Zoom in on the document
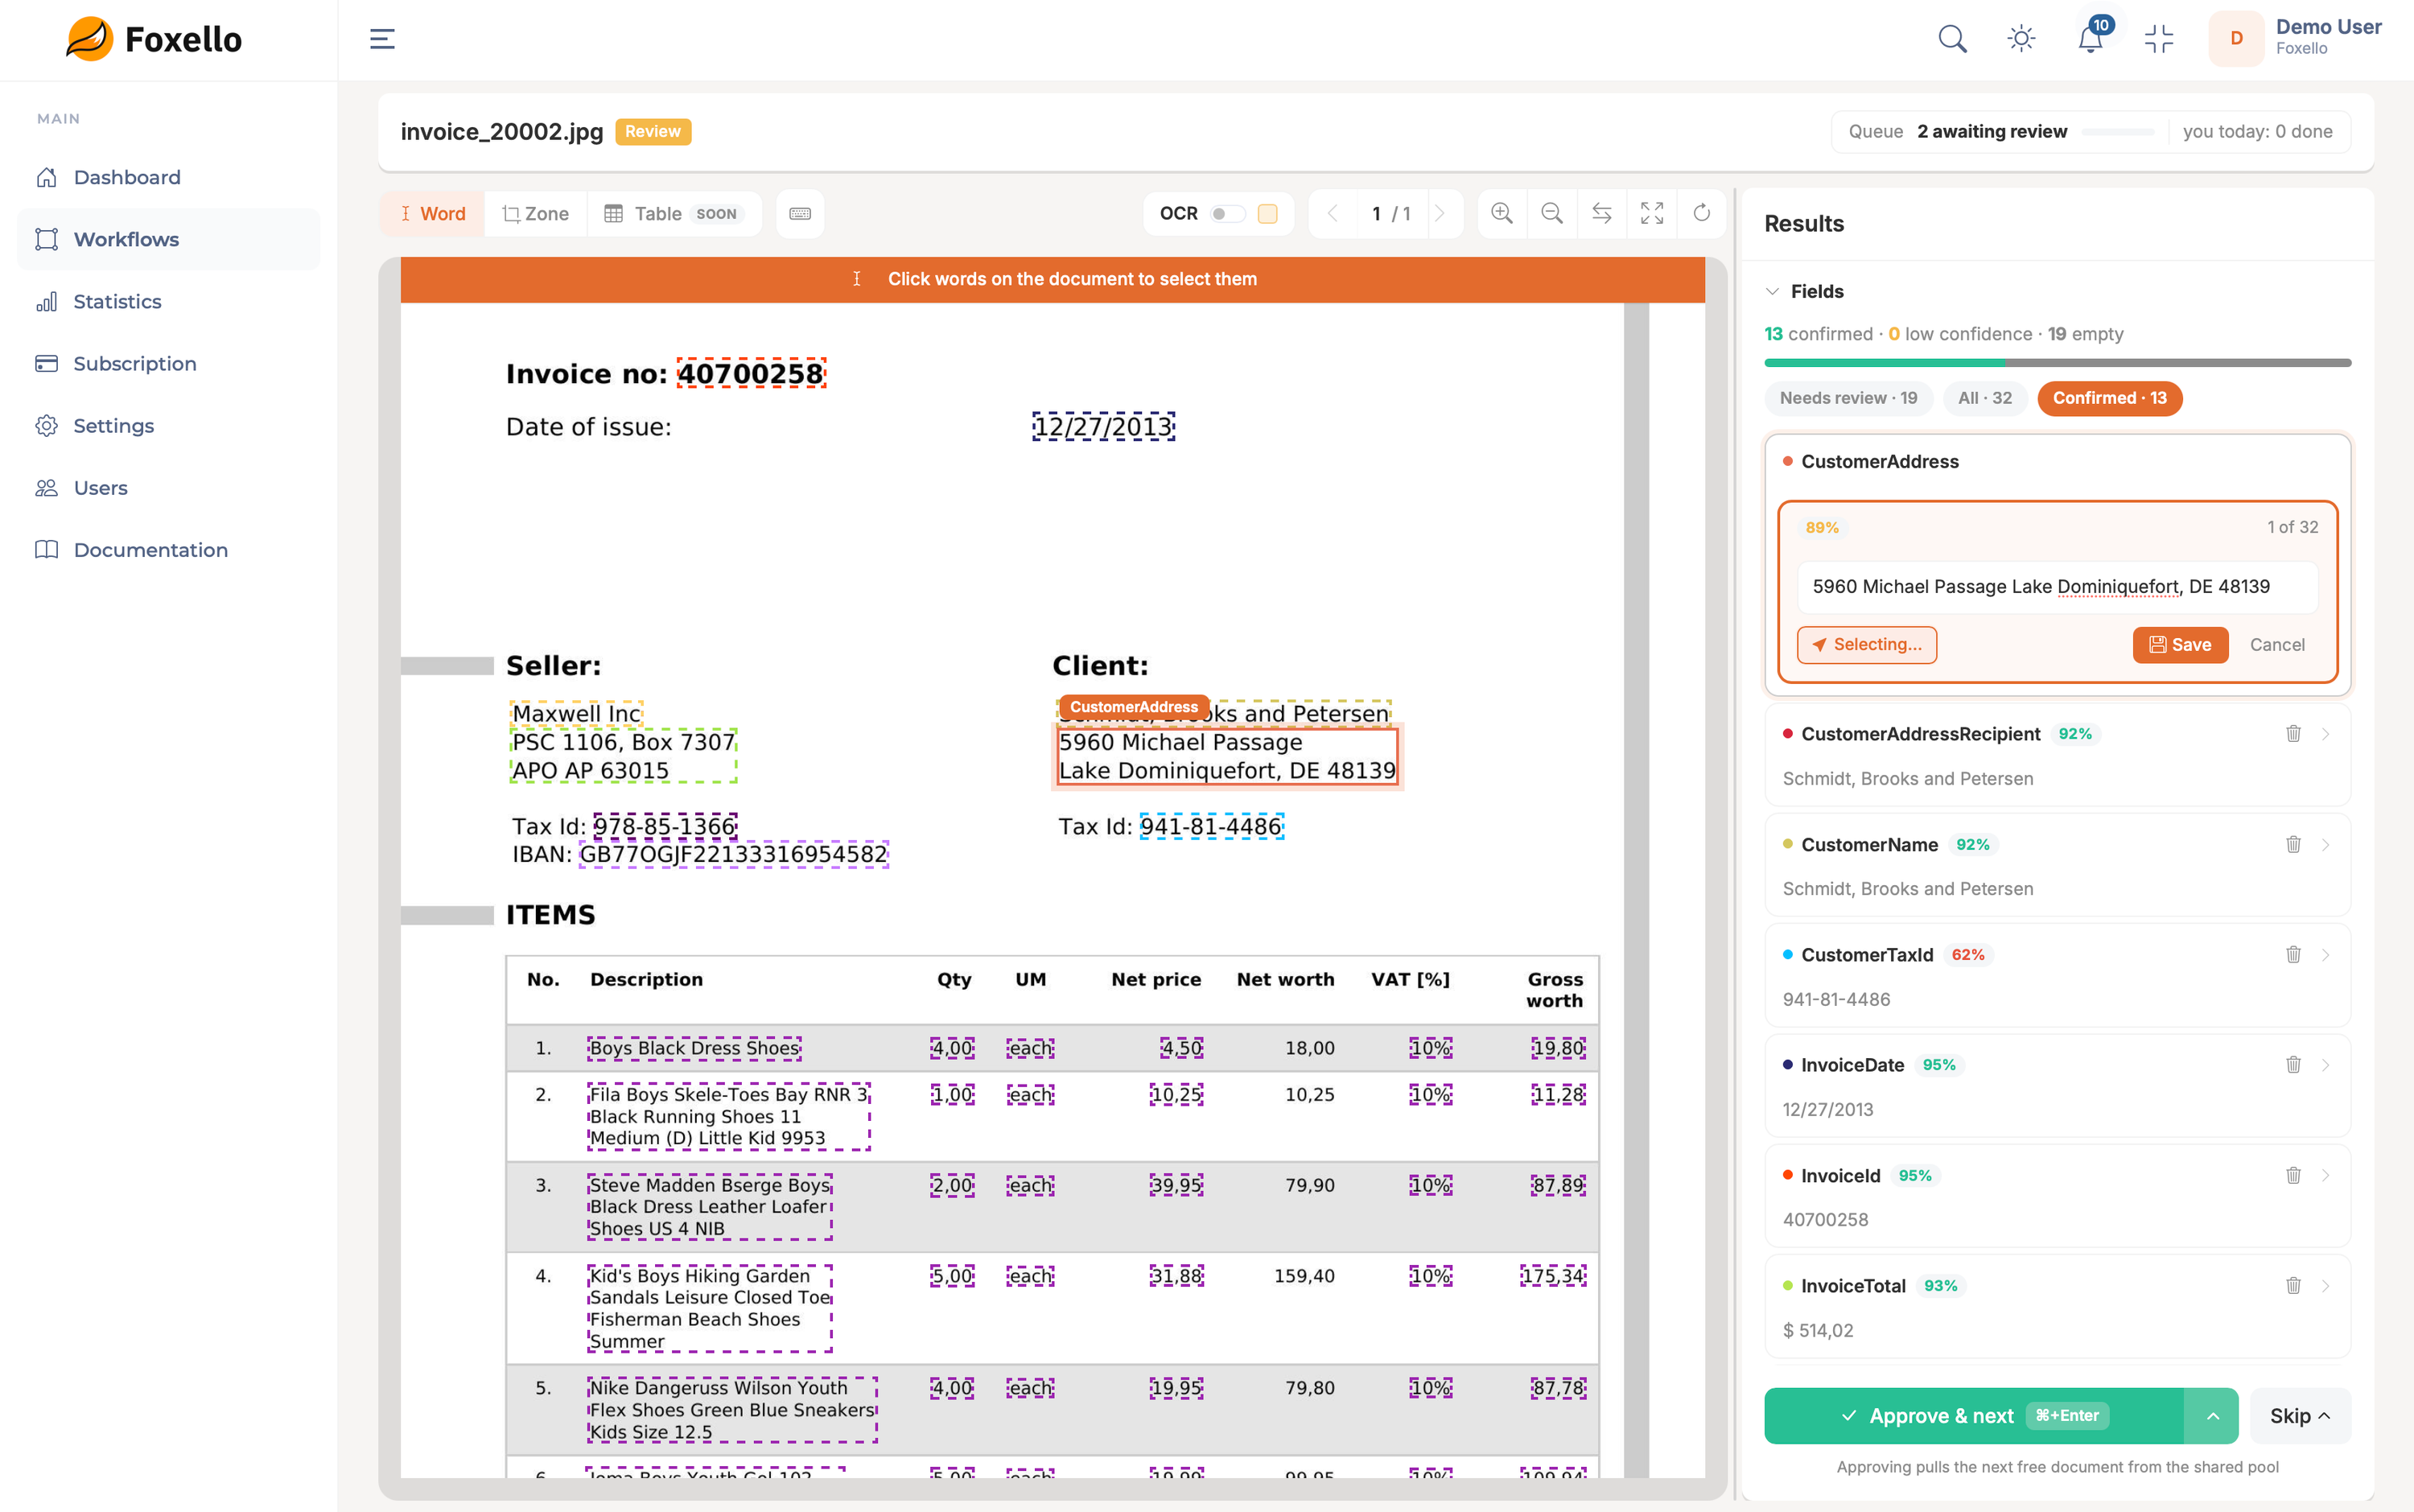2414x1512 pixels. [1502, 213]
